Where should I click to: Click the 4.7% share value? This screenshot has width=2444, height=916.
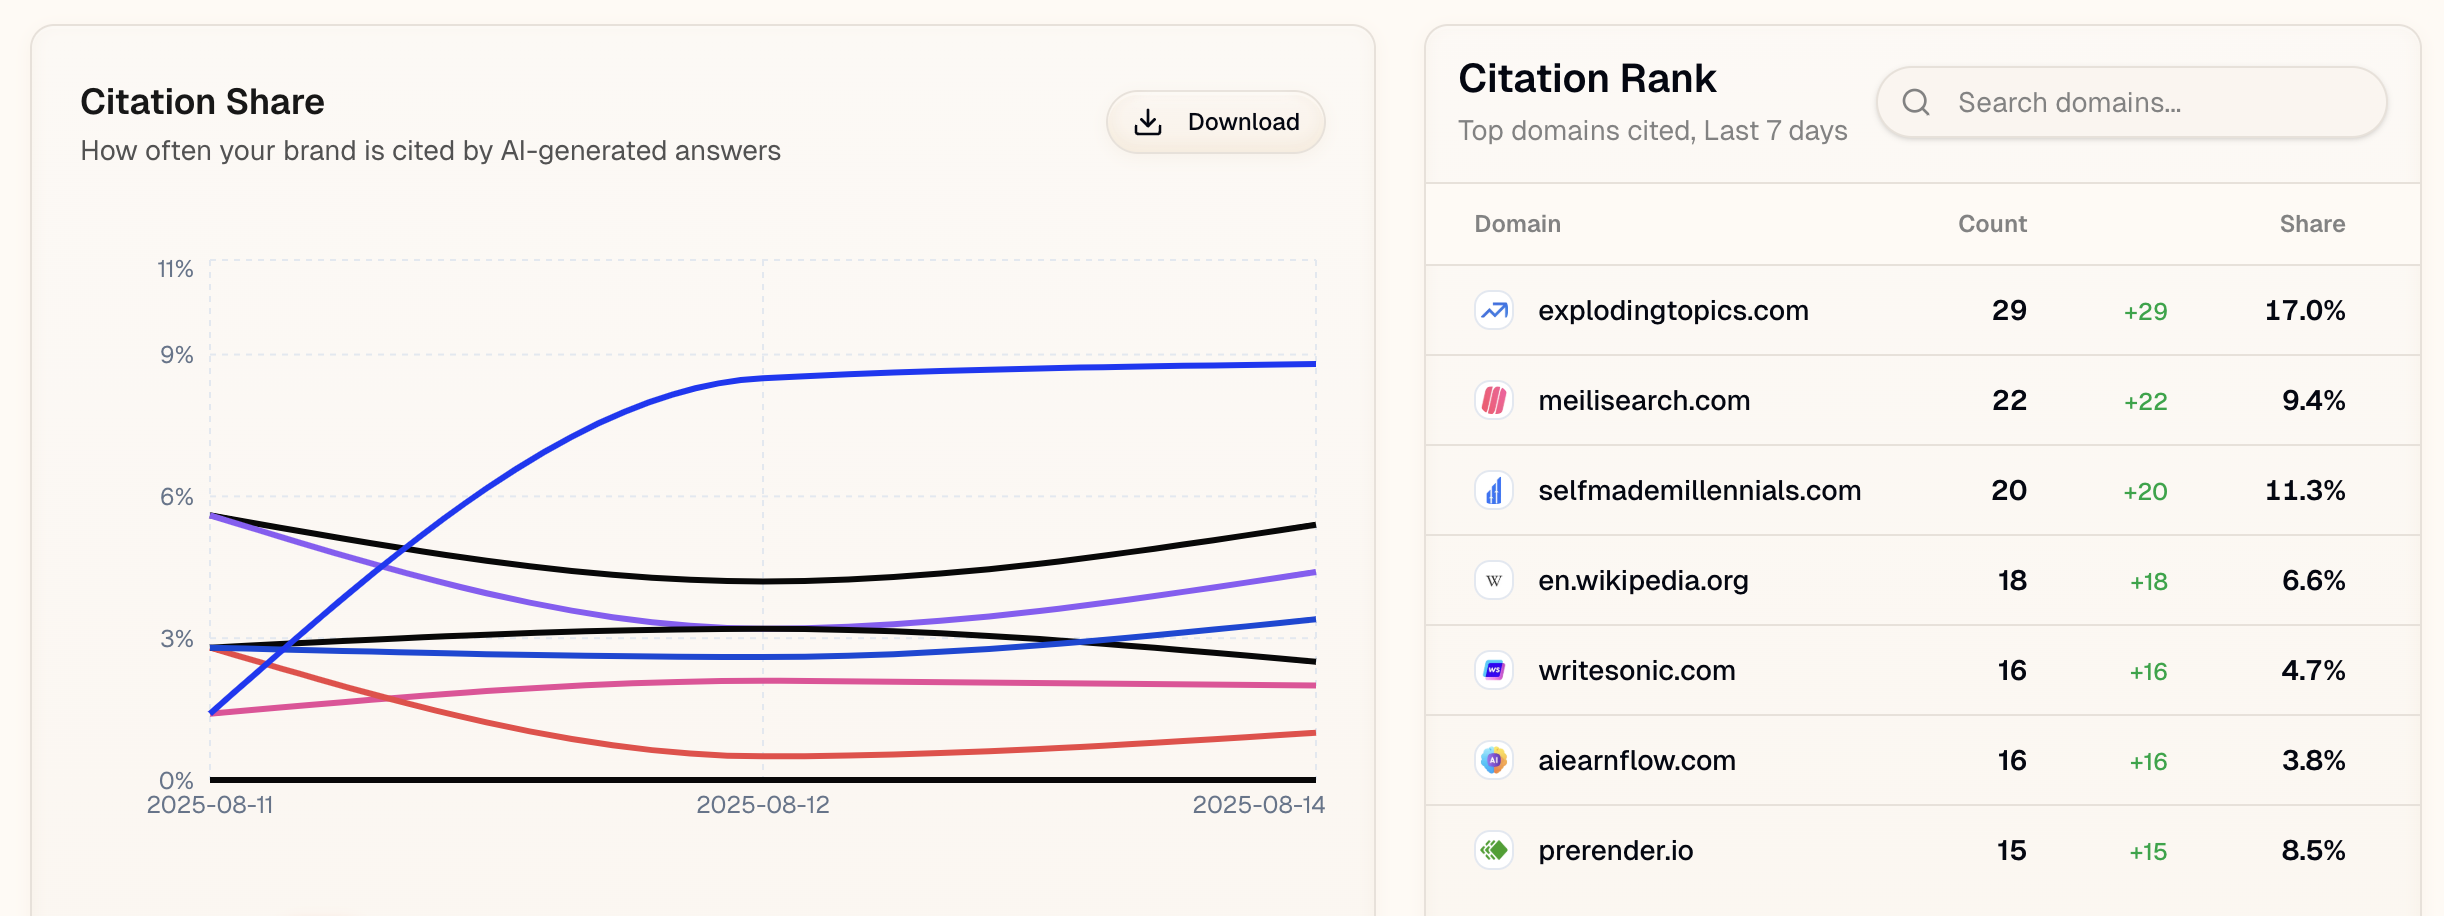(2313, 670)
